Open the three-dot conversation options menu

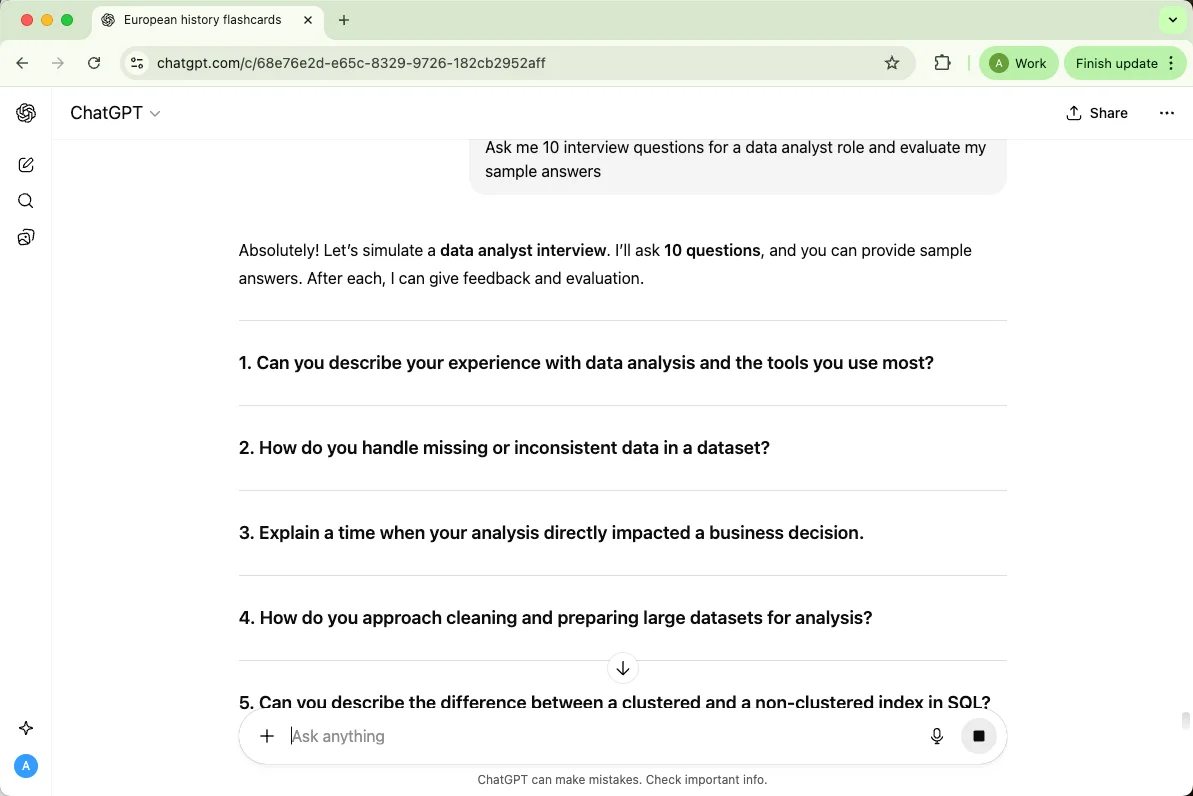click(x=1166, y=113)
